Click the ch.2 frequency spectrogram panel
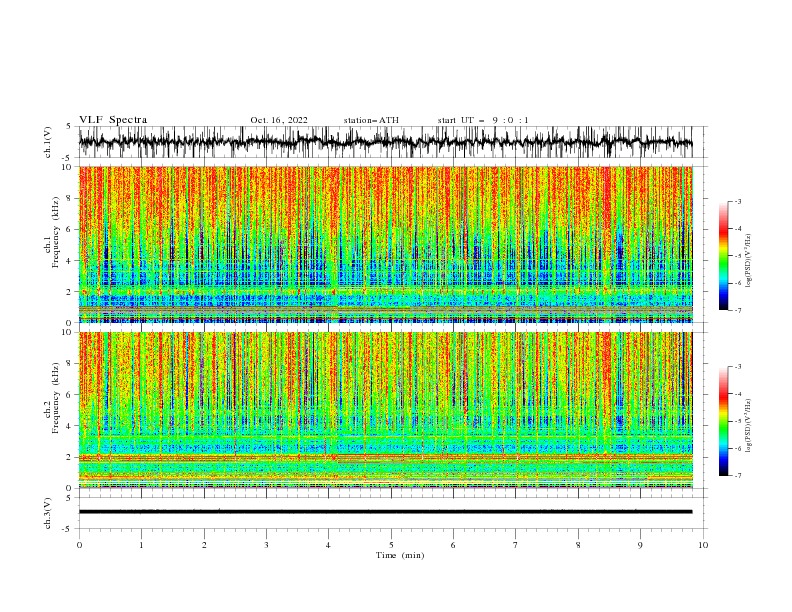792x612 pixels. pos(385,410)
